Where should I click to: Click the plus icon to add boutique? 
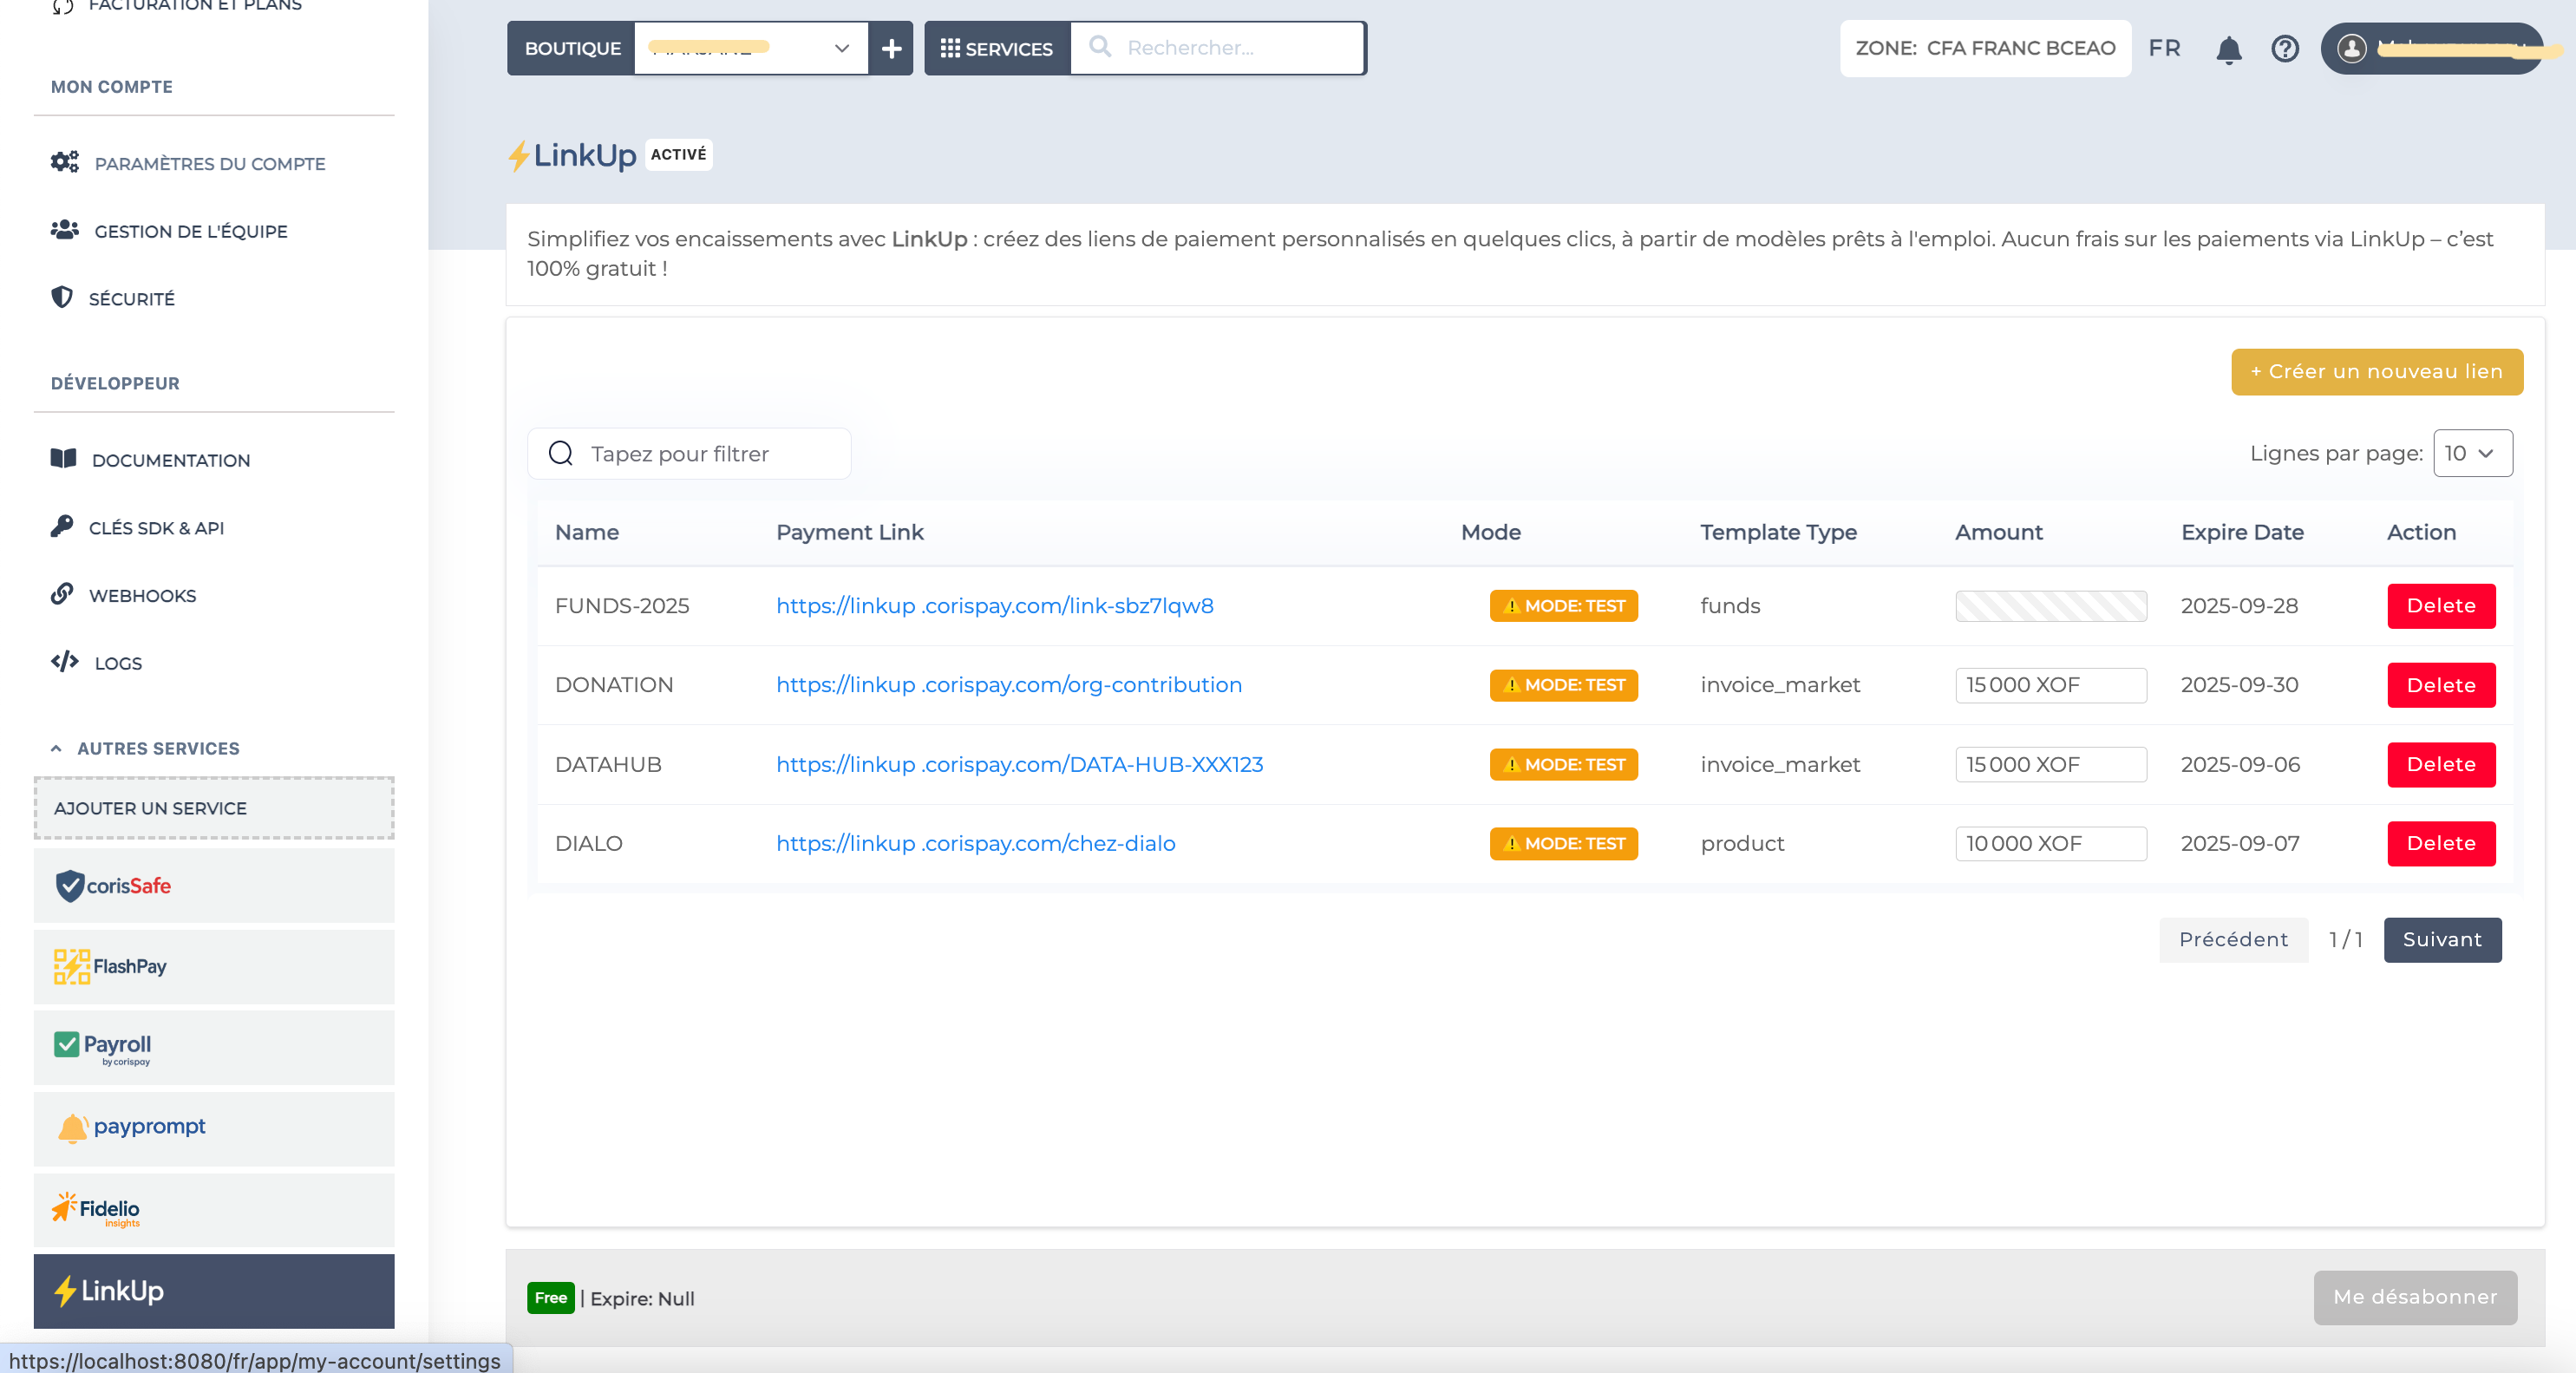point(891,48)
